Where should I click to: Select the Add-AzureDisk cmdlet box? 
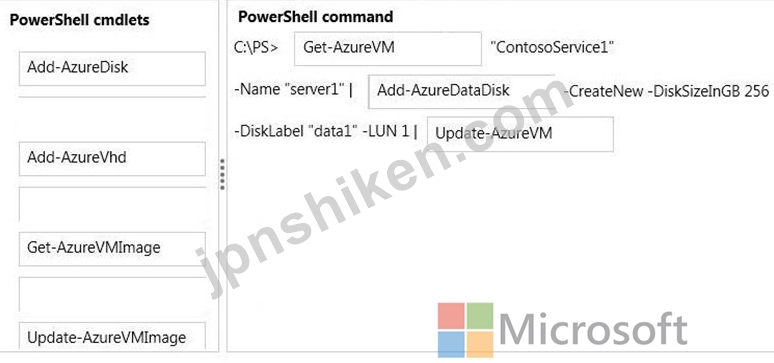(x=112, y=68)
